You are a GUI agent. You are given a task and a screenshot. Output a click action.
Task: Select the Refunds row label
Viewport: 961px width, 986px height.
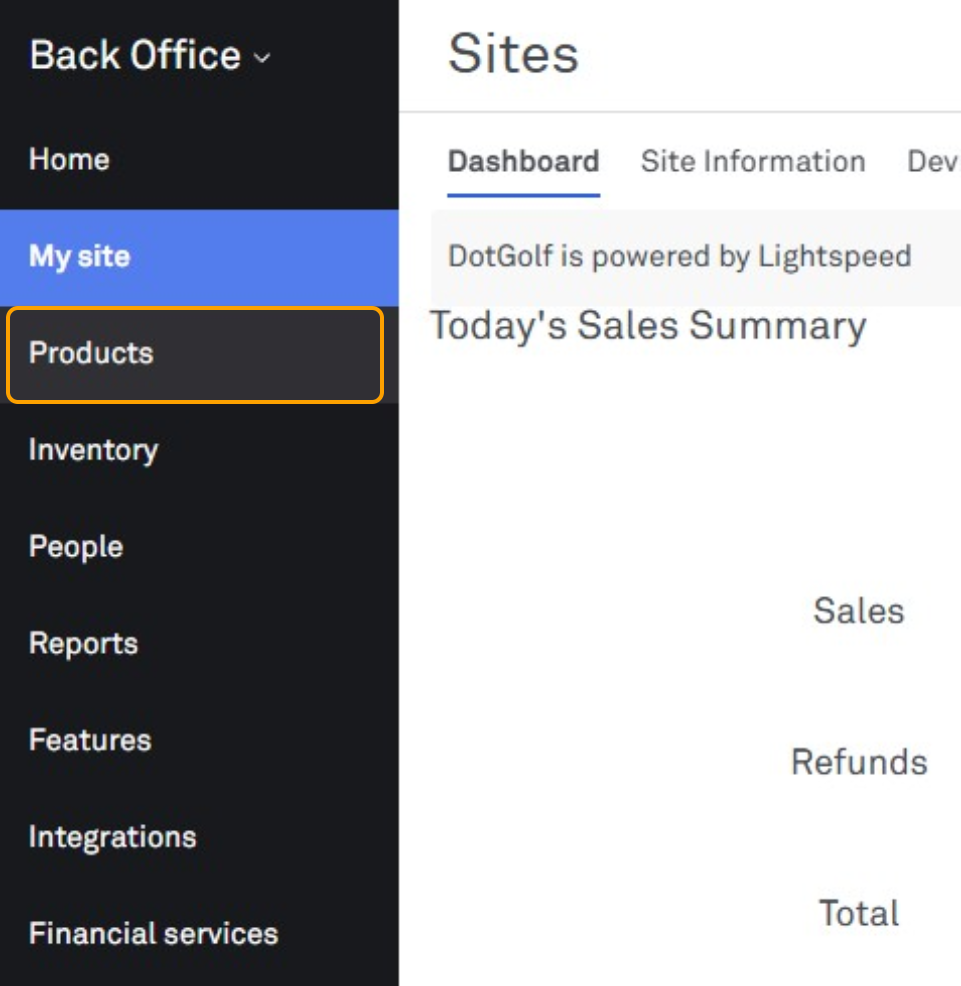[858, 762]
